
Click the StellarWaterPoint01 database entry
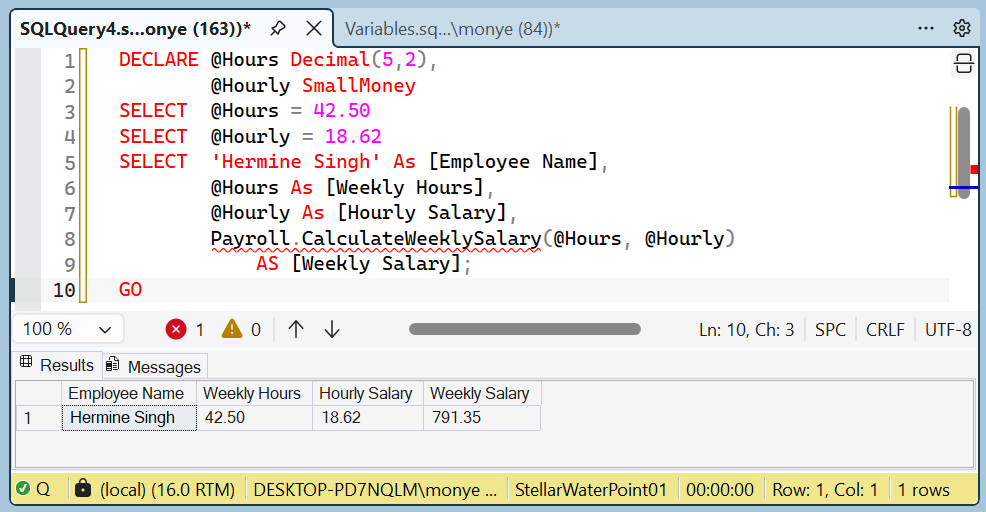590,490
